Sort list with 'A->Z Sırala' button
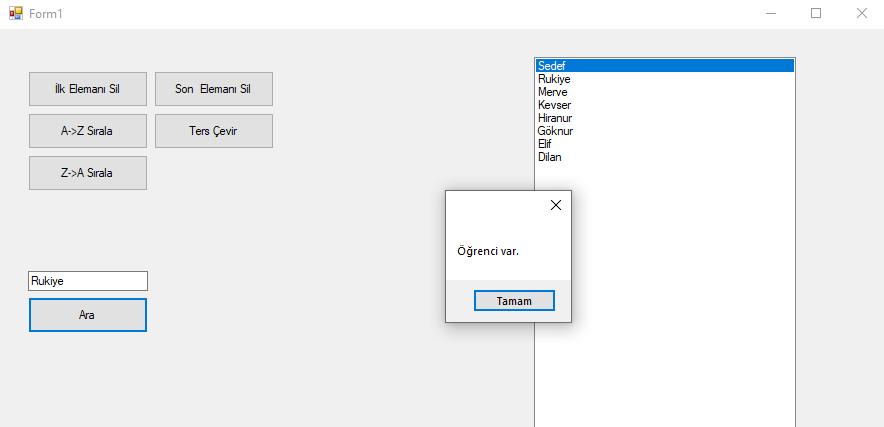Viewport: 884px width, 427px height. [88, 131]
